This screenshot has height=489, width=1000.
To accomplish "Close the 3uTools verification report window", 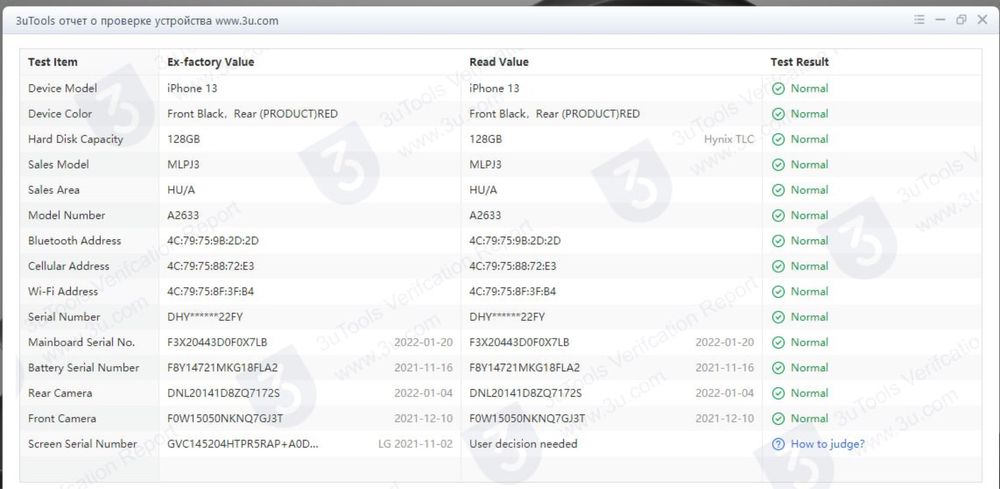I will (982, 20).
